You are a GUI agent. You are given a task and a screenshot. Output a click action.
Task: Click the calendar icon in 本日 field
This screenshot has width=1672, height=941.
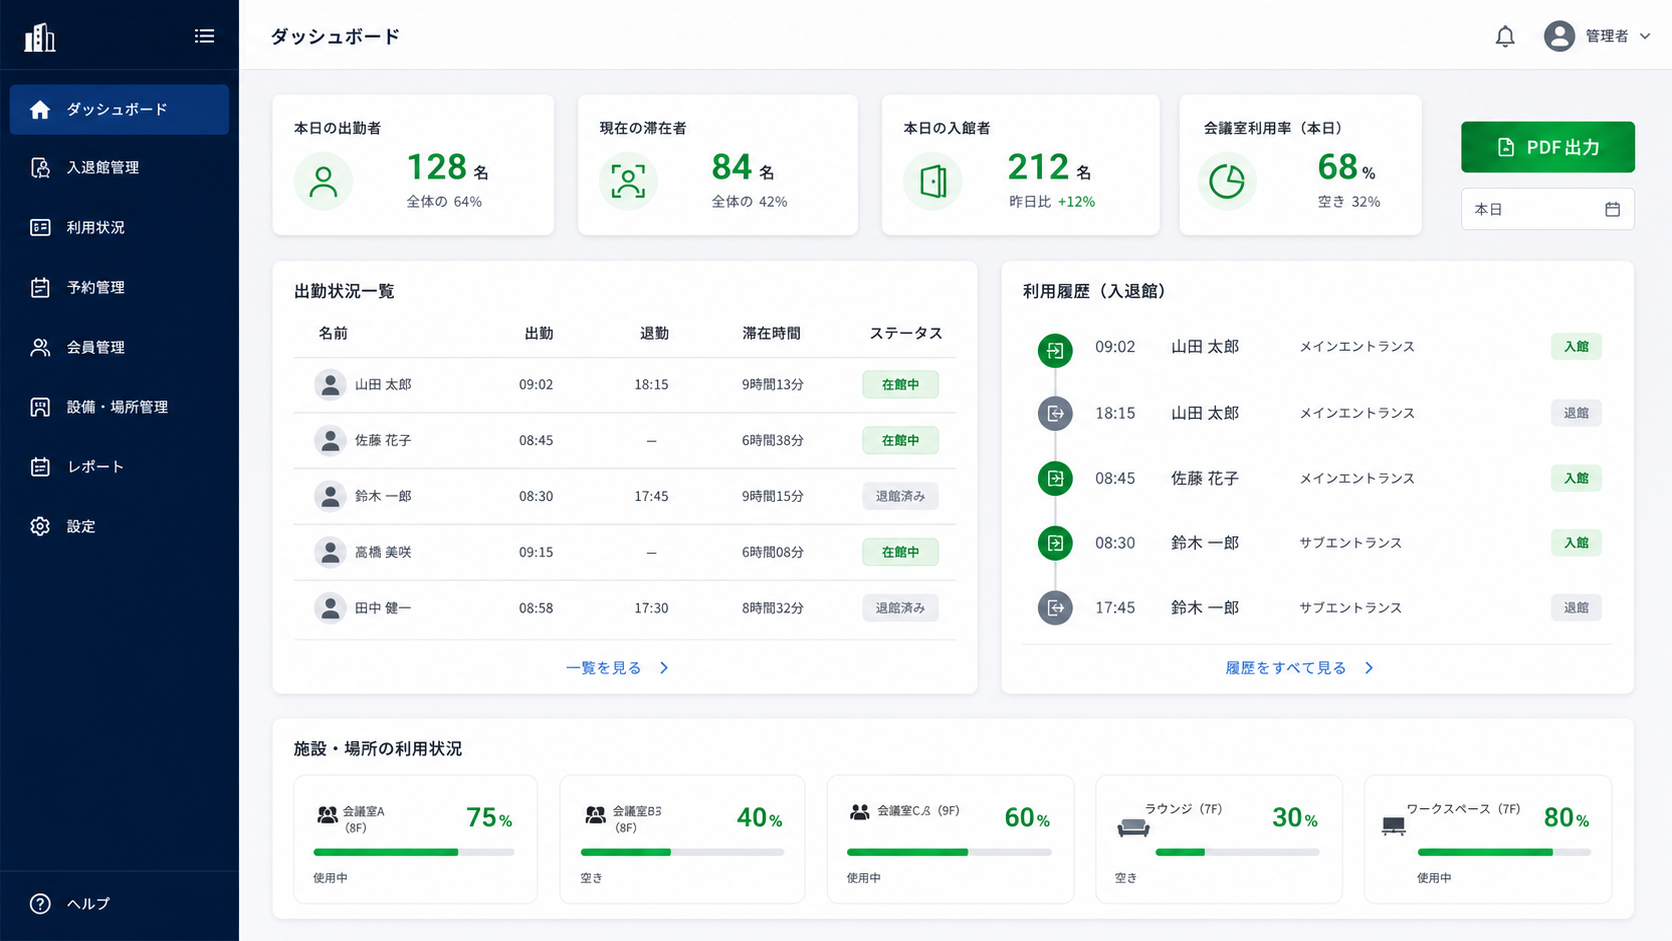click(1612, 209)
